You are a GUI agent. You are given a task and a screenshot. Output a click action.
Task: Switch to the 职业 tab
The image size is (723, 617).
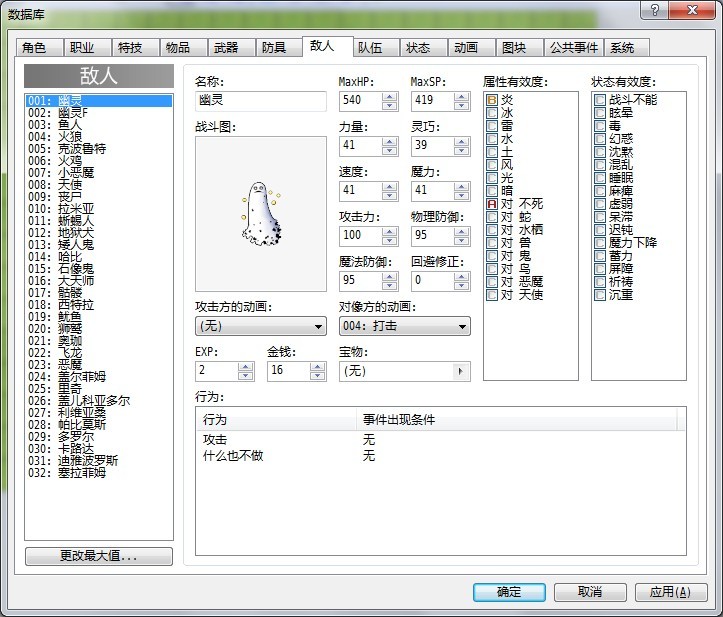(x=87, y=47)
